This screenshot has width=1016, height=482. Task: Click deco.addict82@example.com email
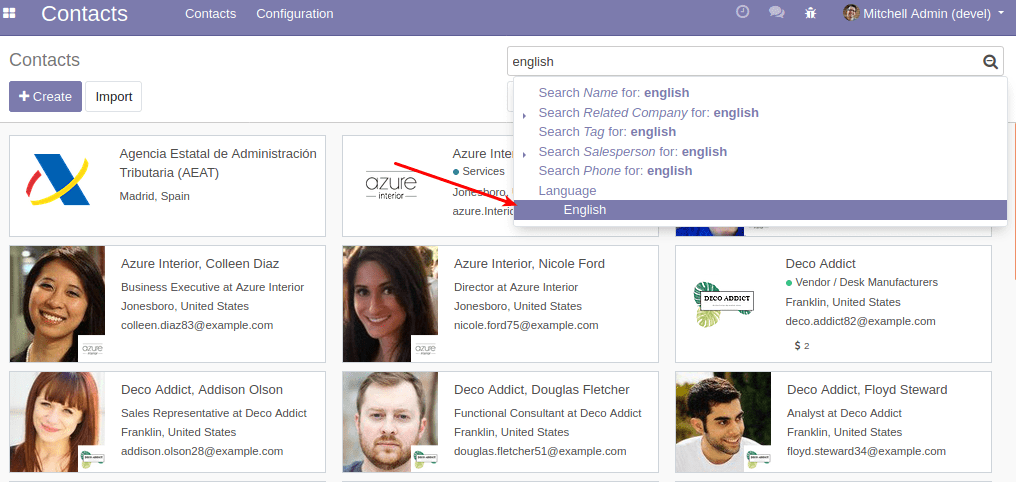tap(860, 321)
